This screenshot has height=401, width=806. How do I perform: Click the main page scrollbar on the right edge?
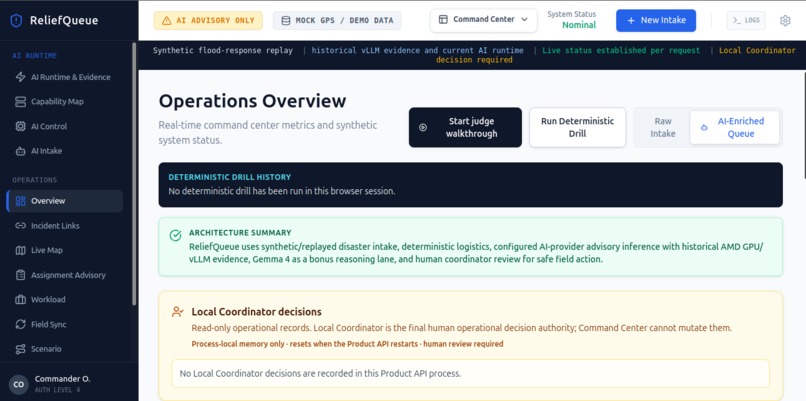coord(803,126)
